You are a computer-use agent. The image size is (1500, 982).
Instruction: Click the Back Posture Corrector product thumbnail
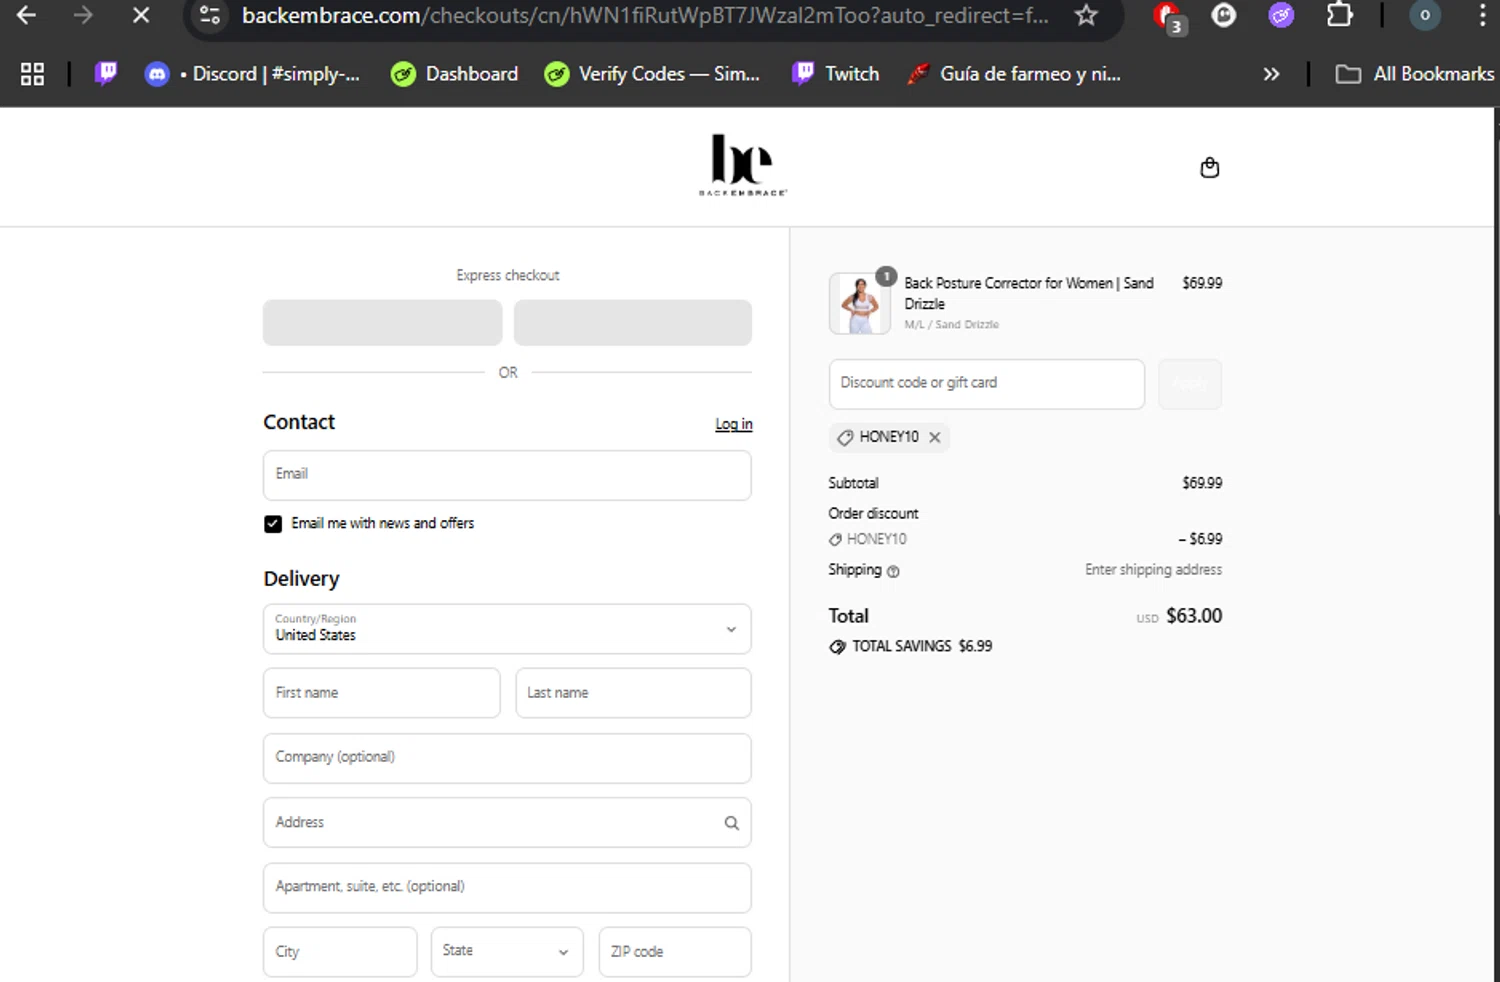(860, 304)
